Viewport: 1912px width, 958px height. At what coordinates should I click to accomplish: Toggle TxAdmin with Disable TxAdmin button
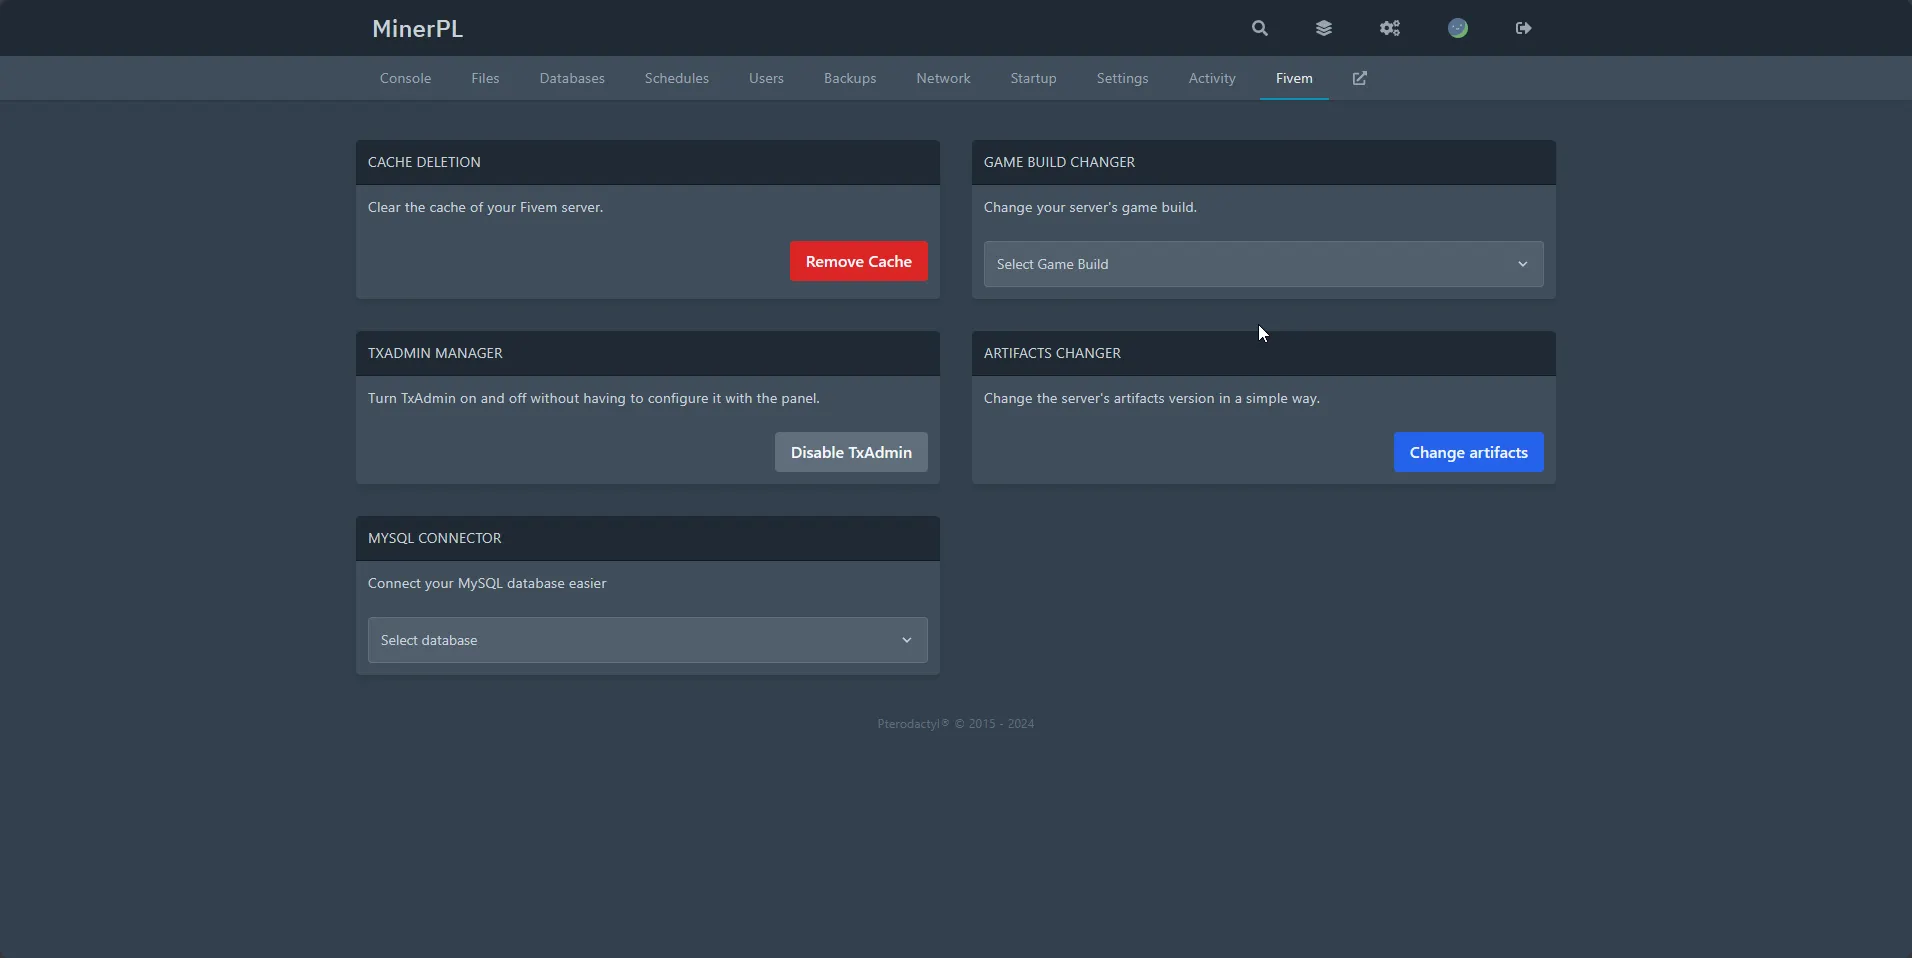(851, 452)
